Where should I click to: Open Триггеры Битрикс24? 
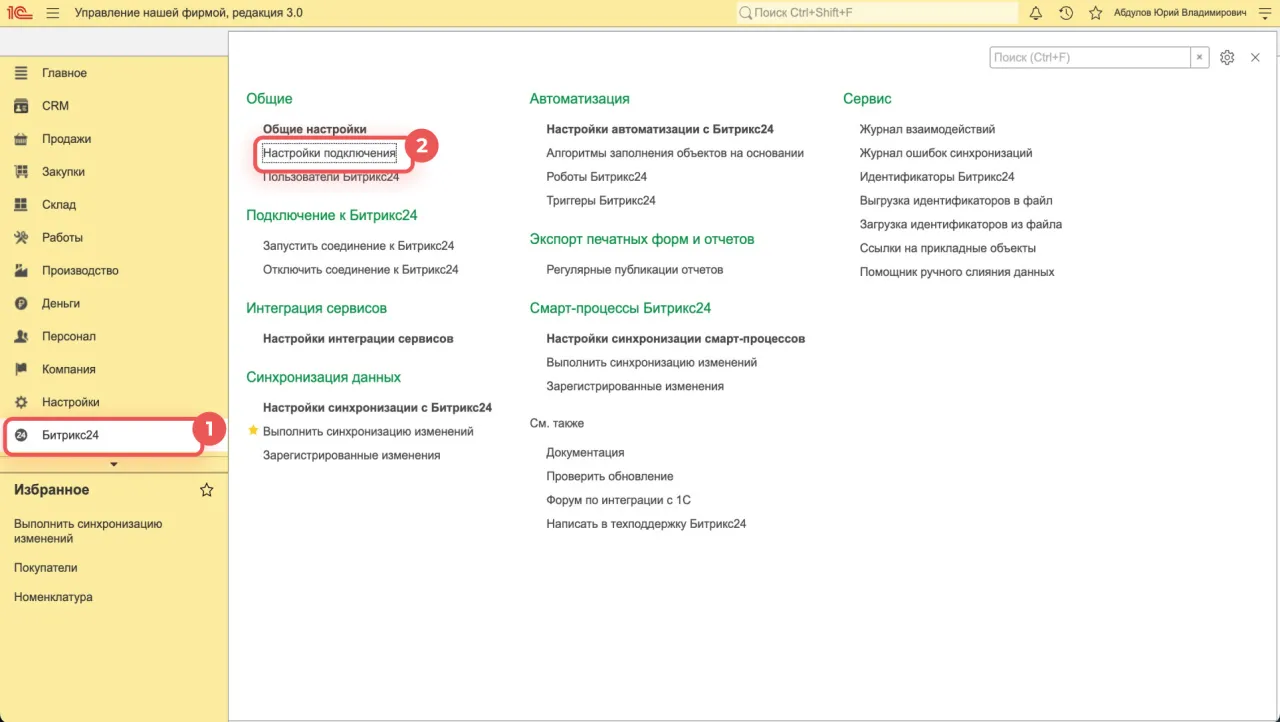coord(601,201)
